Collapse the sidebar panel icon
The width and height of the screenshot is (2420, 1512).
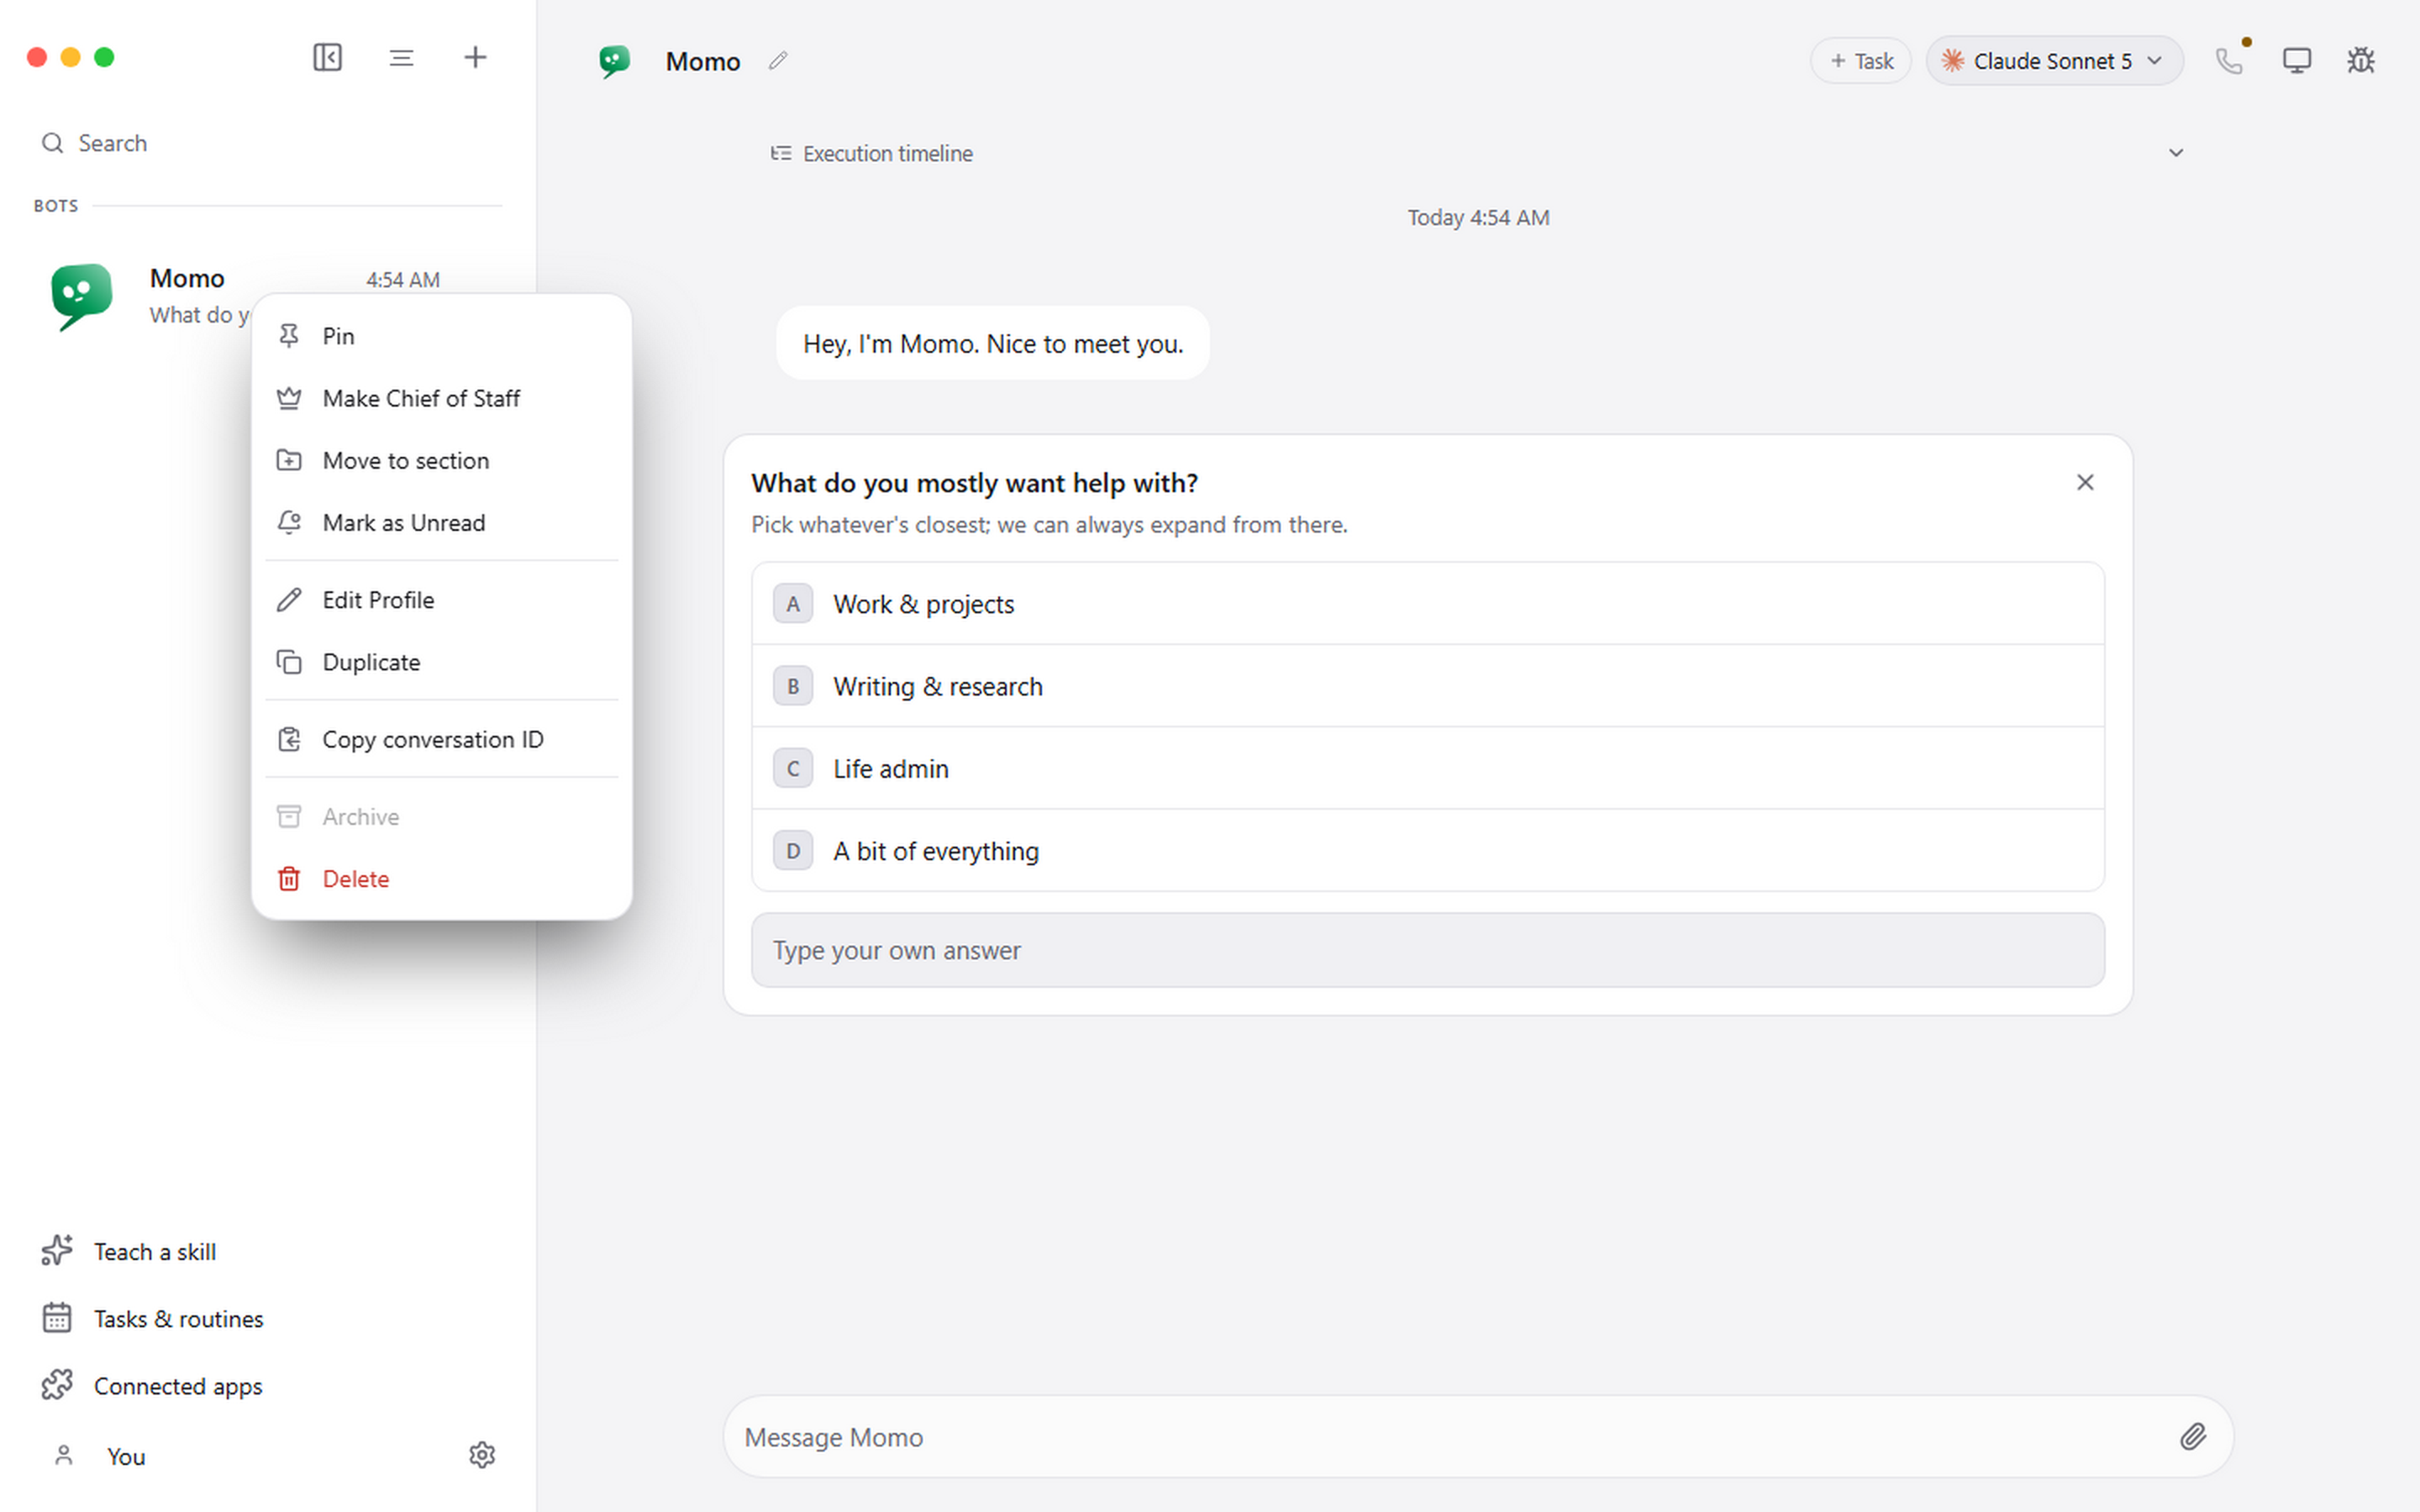(x=327, y=57)
